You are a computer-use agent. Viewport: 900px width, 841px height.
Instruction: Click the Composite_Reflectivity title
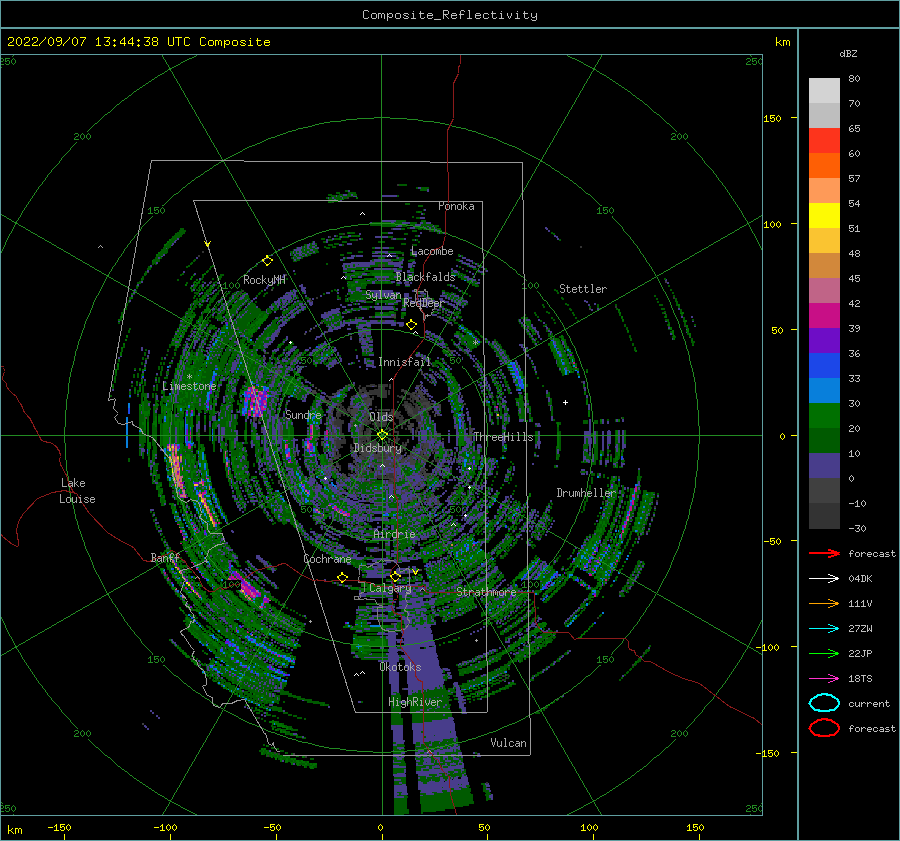click(x=450, y=15)
